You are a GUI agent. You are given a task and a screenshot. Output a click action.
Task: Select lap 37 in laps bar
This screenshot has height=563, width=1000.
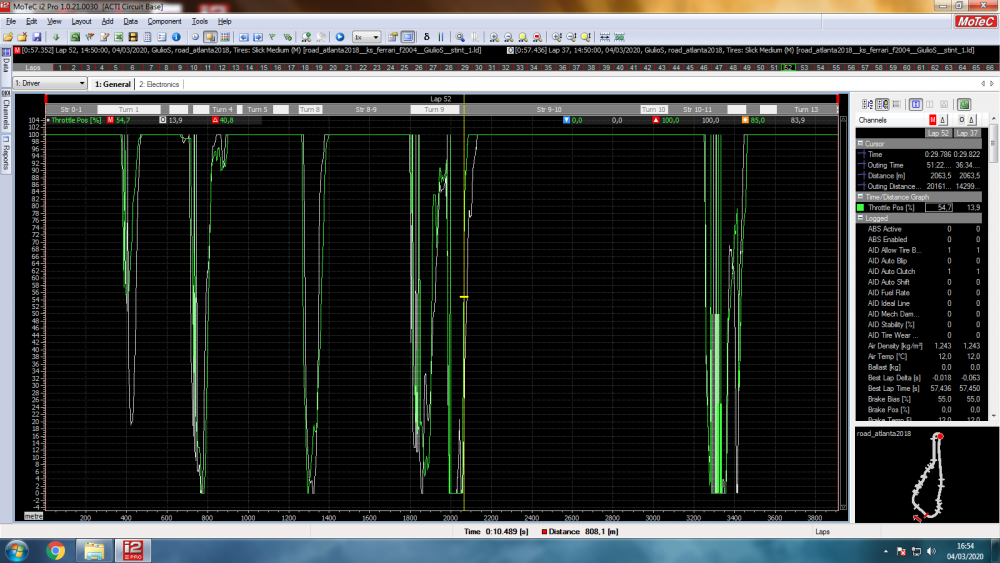click(x=577, y=67)
